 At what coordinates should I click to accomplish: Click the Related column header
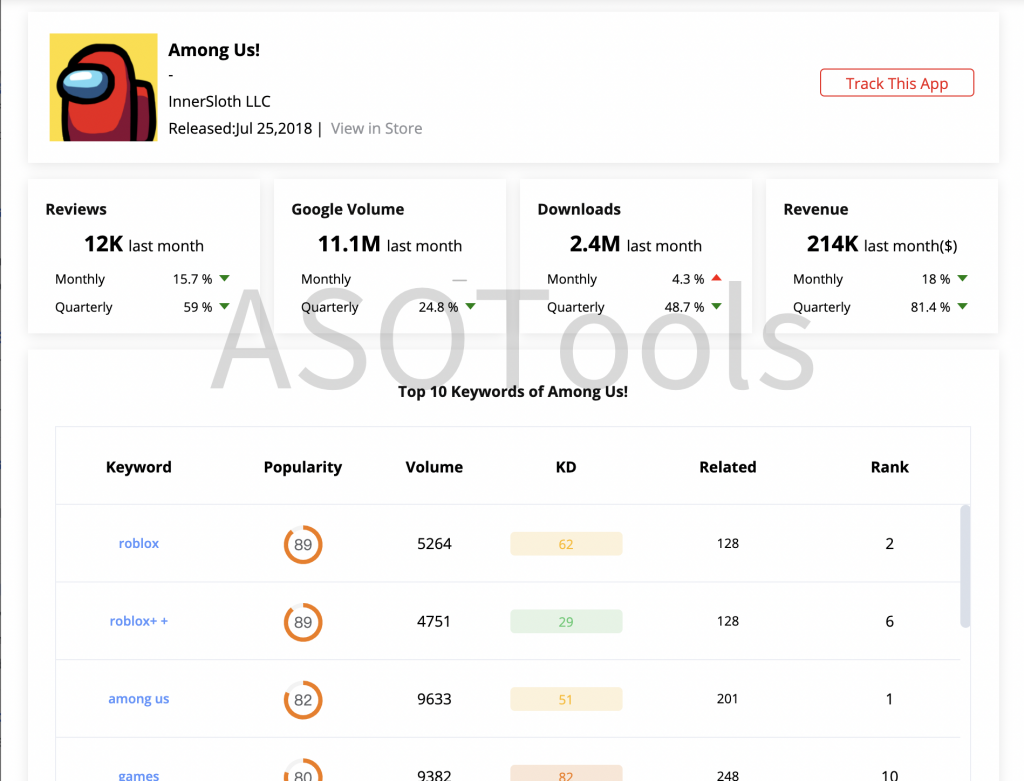click(x=728, y=467)
